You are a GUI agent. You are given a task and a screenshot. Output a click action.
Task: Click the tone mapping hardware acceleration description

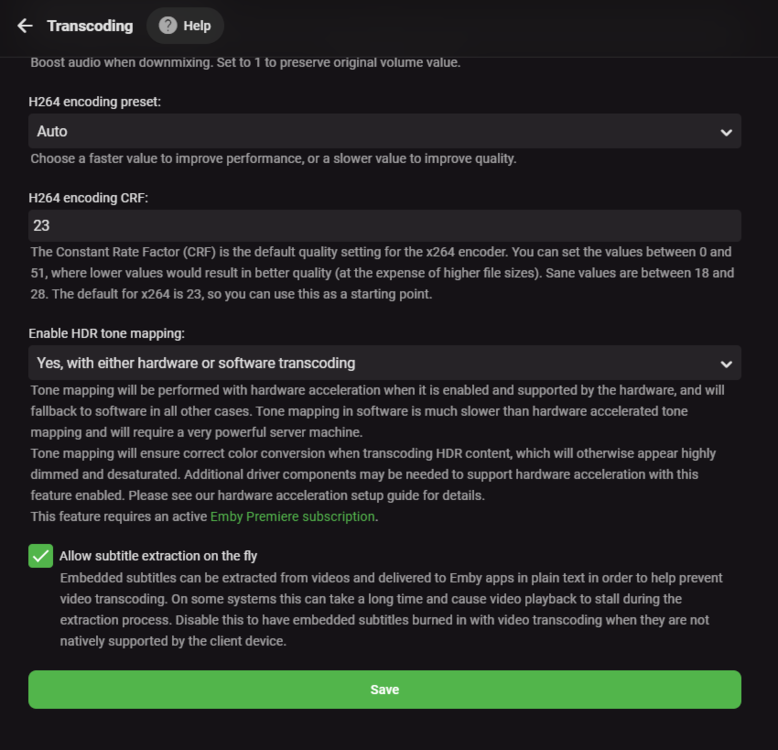click(384, 411)
